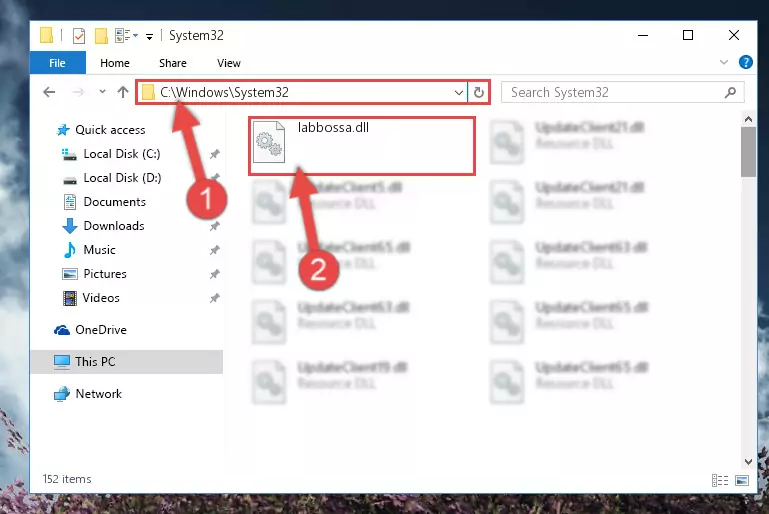Open the File menu
The image size is (769, 514).
pyautogui.click(x=57, y=63)
